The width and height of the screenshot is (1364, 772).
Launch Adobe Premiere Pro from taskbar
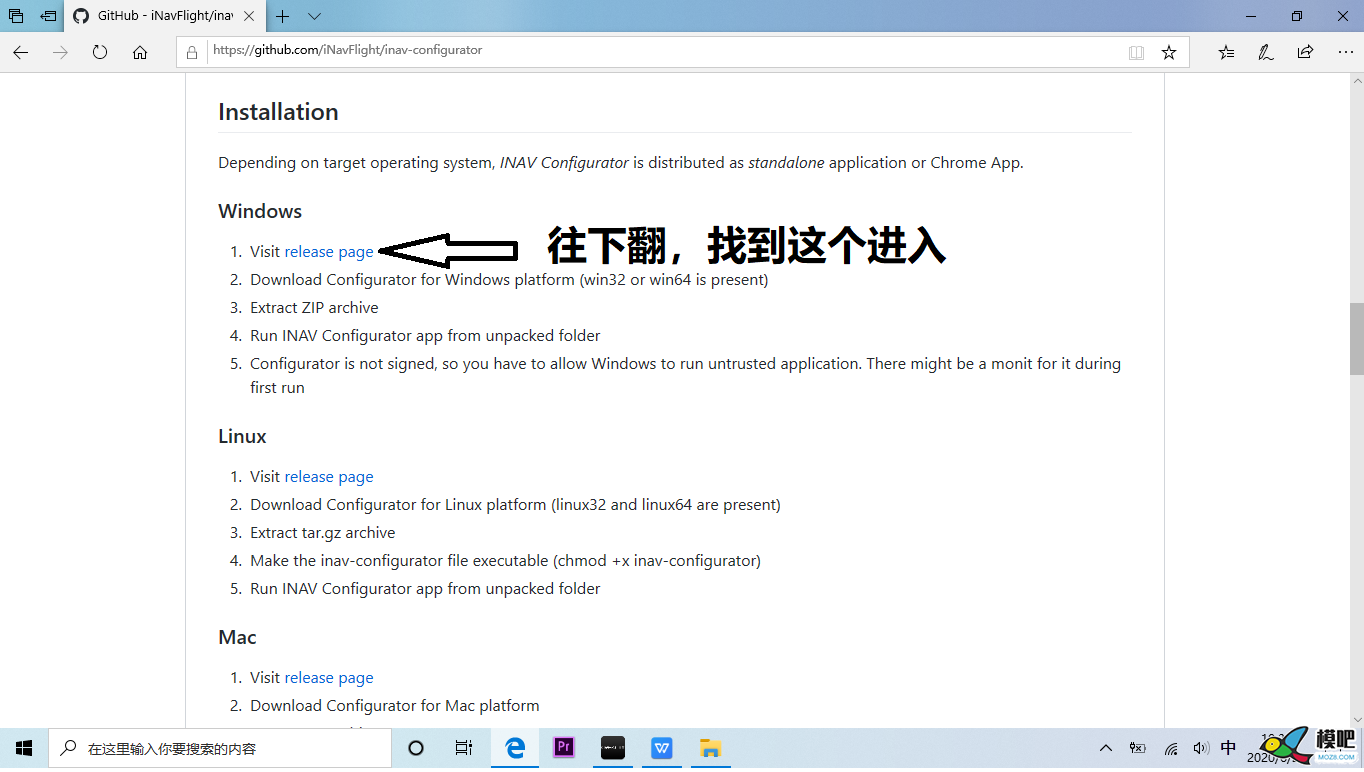tap(564, 748)
